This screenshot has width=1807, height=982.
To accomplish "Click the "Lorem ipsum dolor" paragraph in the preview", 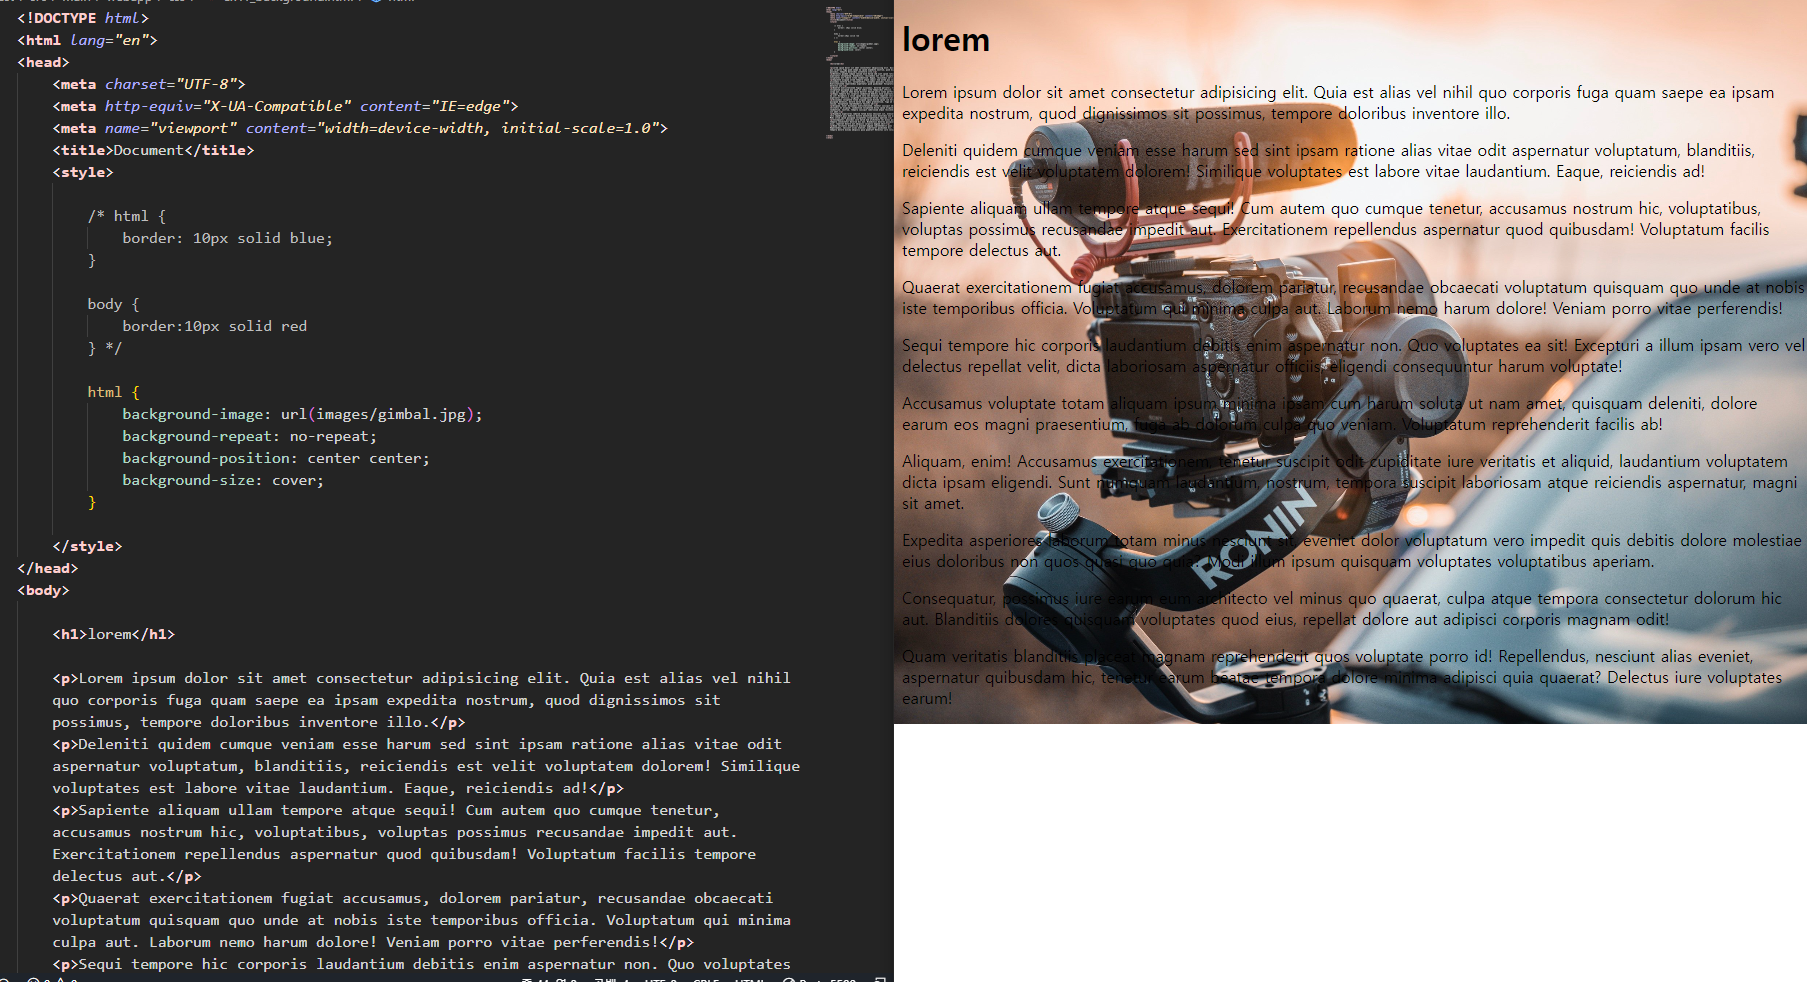I will pos(1338,103).
